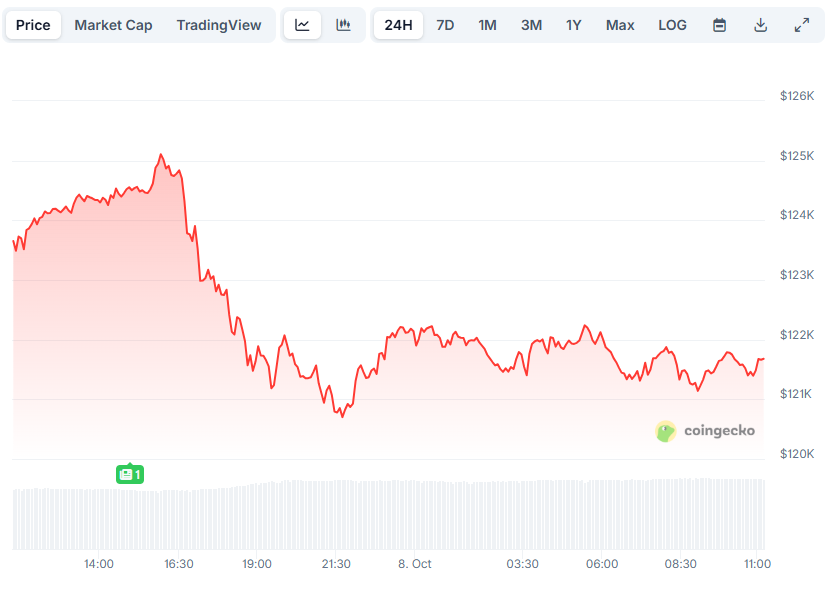This screenshot has width=830, height=591.
Task: Switch chart to 1Y range
Action: click(x=573, y=25)
